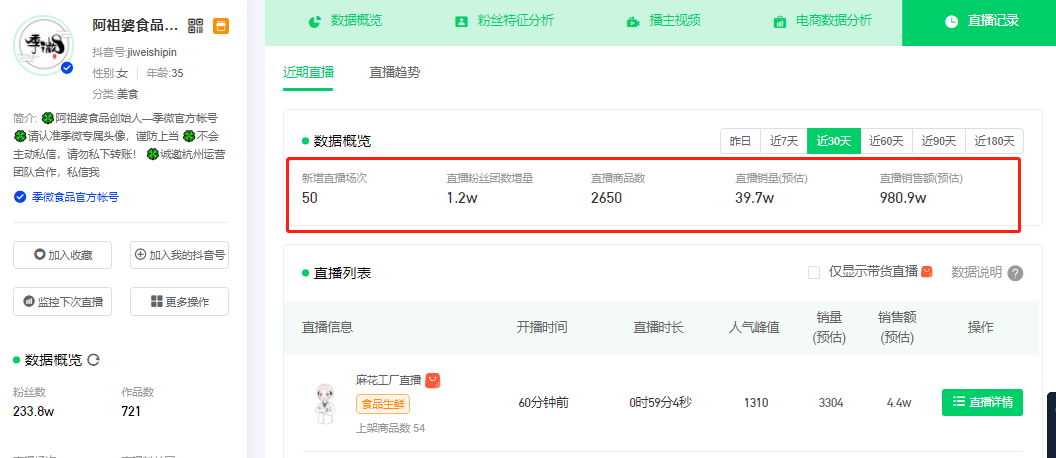Click the QR code icon beside account name
Viewport: 1056px width, 458px height.
[195, 26]
